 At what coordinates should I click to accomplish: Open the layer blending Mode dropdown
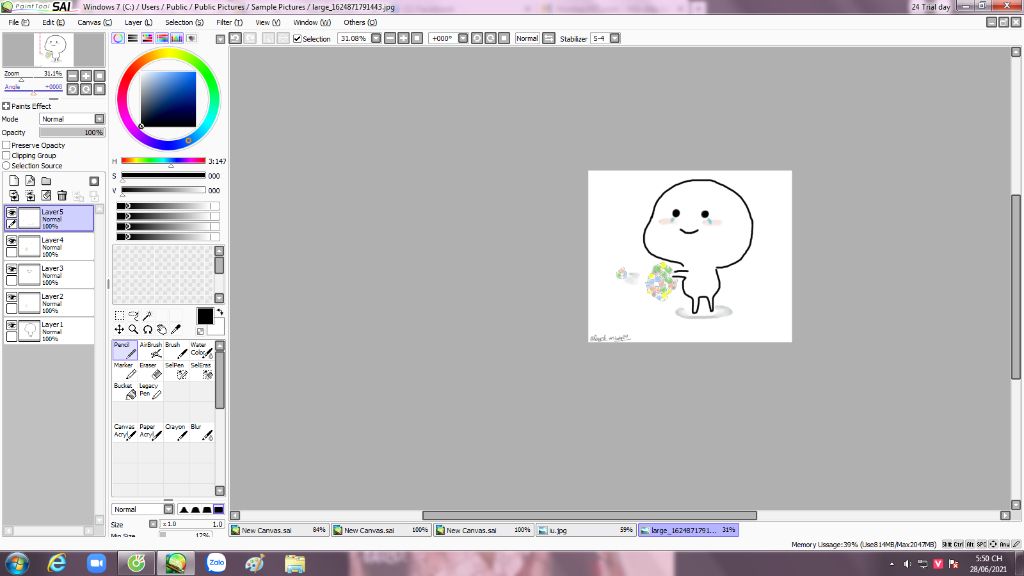pyautogui.click(x=99, y=119)
